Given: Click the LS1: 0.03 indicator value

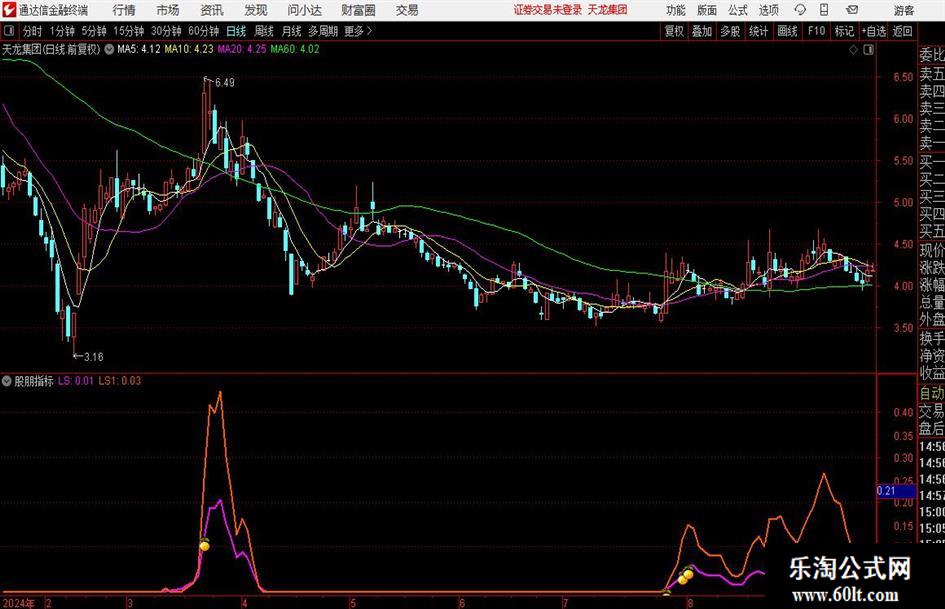Looking at the screenshot, I should coord(119,380).
